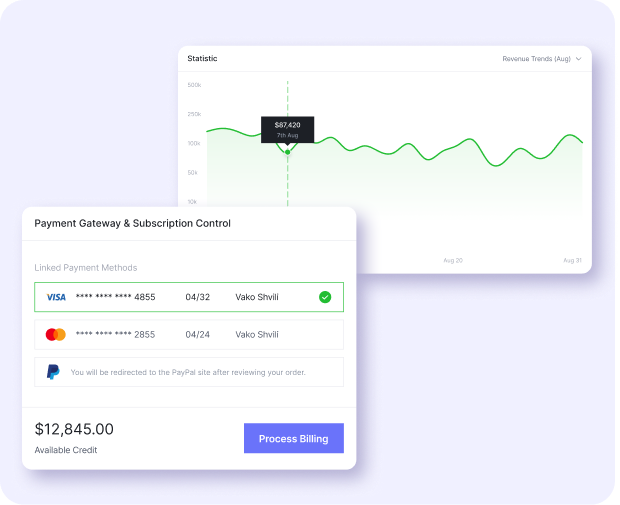The height and width of the screenshot is (505, 620).
Task: Click the Statistic panel title
Action: pos(202,59)
